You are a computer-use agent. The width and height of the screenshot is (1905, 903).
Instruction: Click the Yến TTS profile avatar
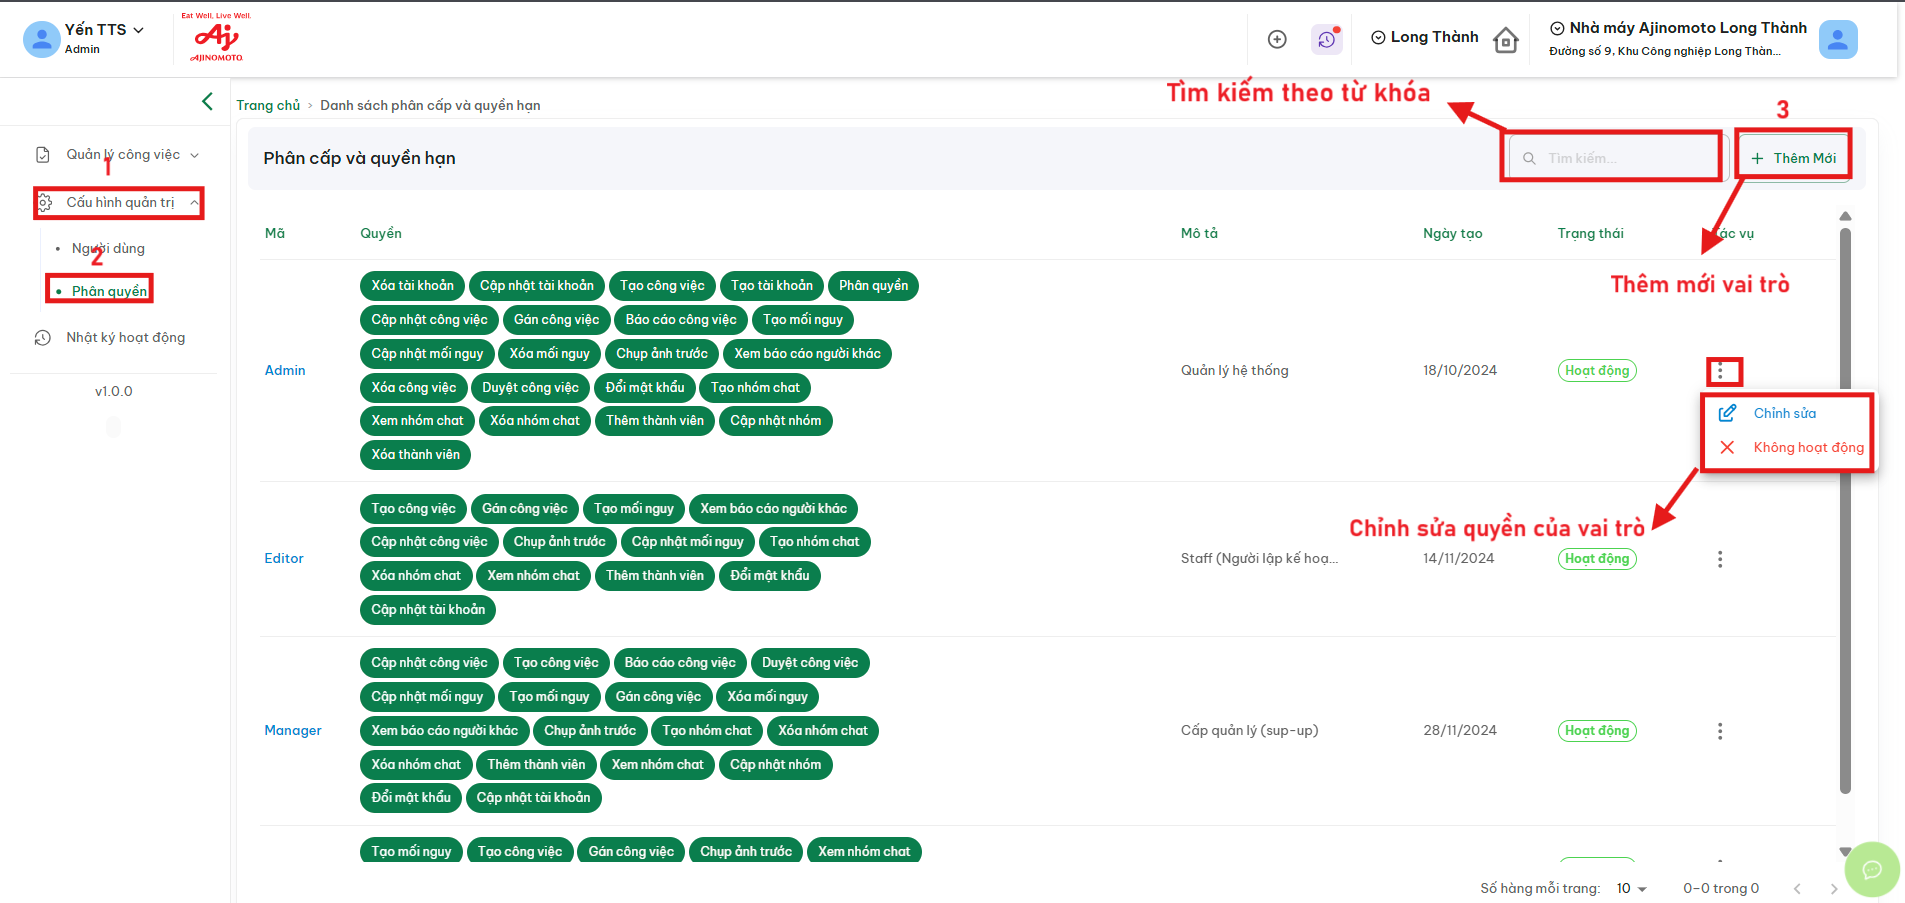tap(41, 39)
